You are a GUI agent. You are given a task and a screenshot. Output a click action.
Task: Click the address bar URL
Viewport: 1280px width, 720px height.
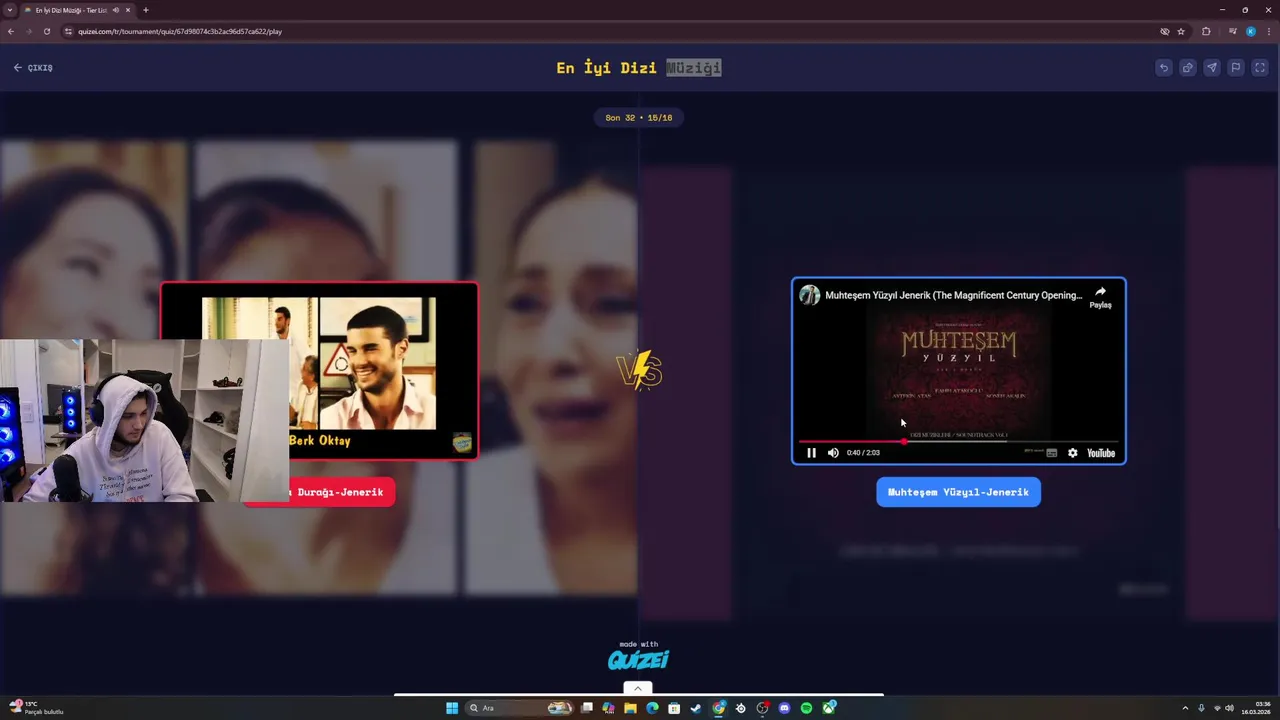coord(180,31)
